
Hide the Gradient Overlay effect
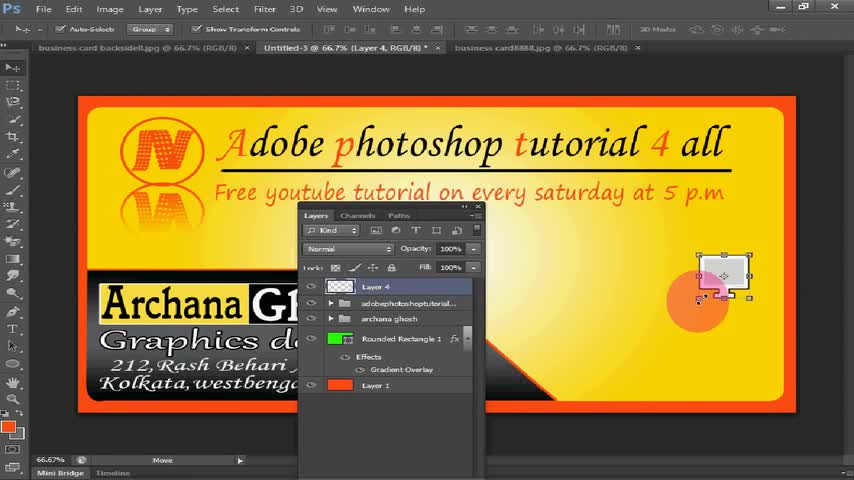click(361, 370)
